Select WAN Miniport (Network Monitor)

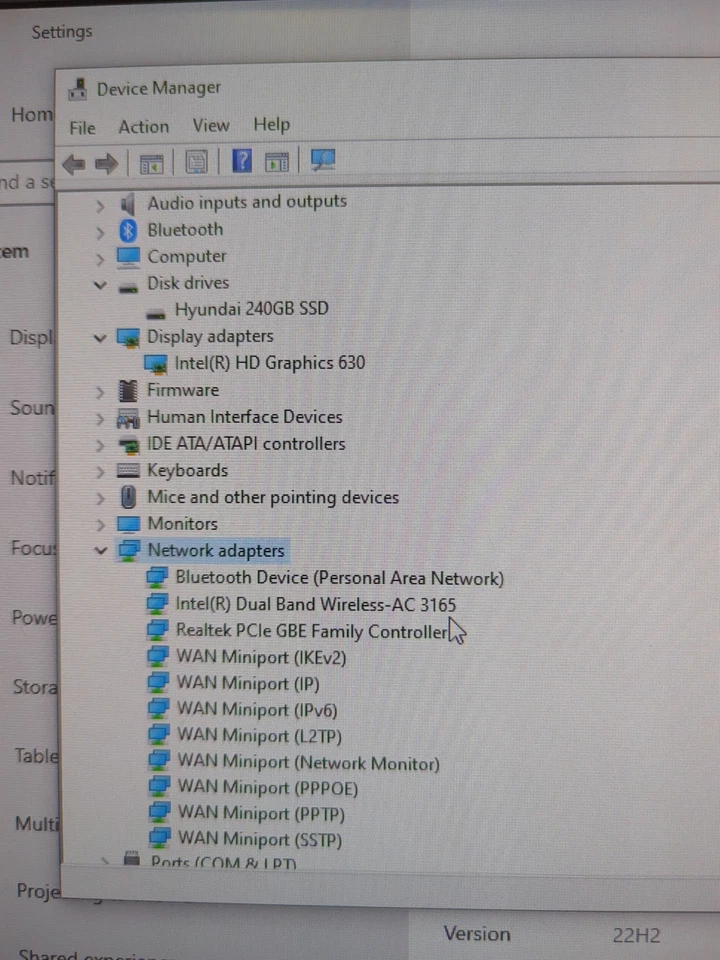click(309, 762)
